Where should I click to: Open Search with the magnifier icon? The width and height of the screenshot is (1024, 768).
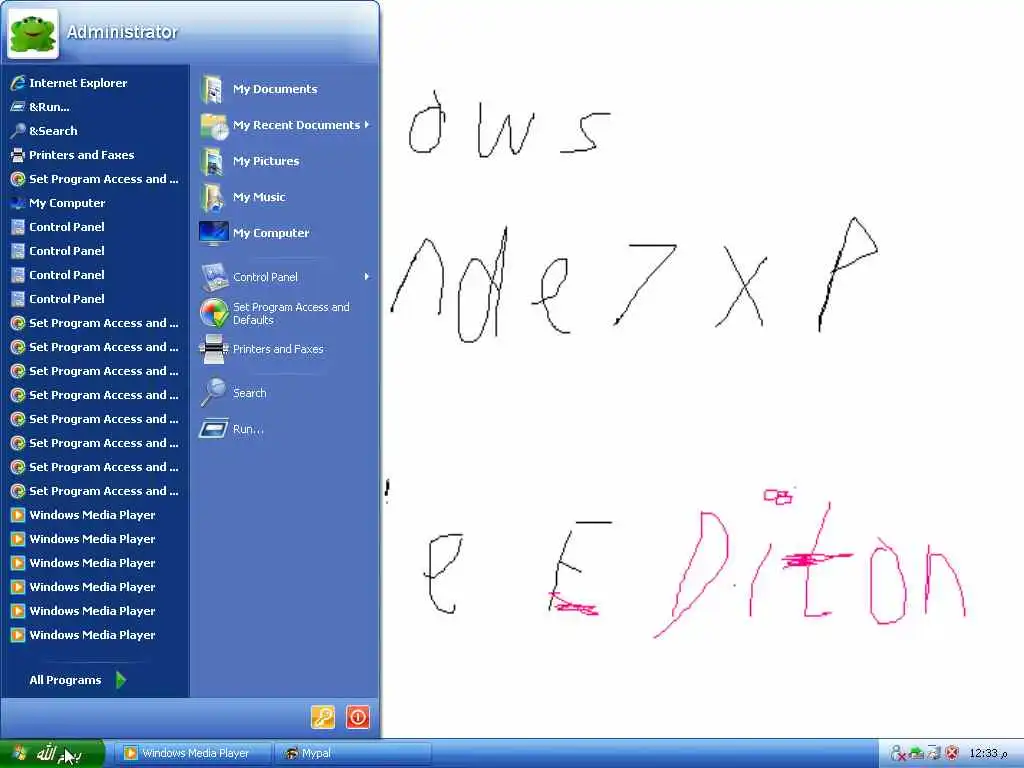pyautogui.click(x=285, y=393)
